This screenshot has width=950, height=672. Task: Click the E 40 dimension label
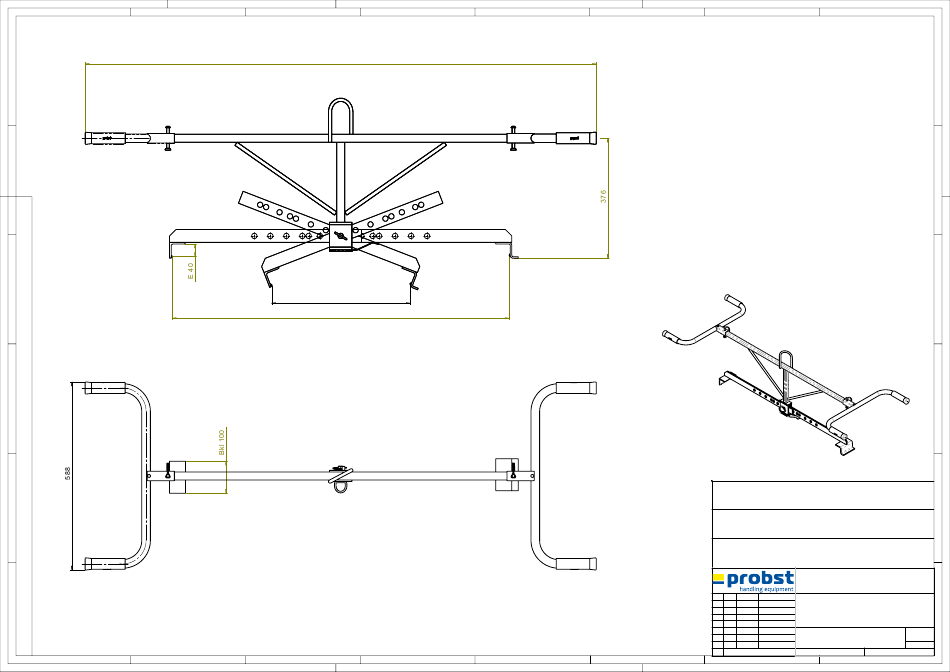coord(190,269)
